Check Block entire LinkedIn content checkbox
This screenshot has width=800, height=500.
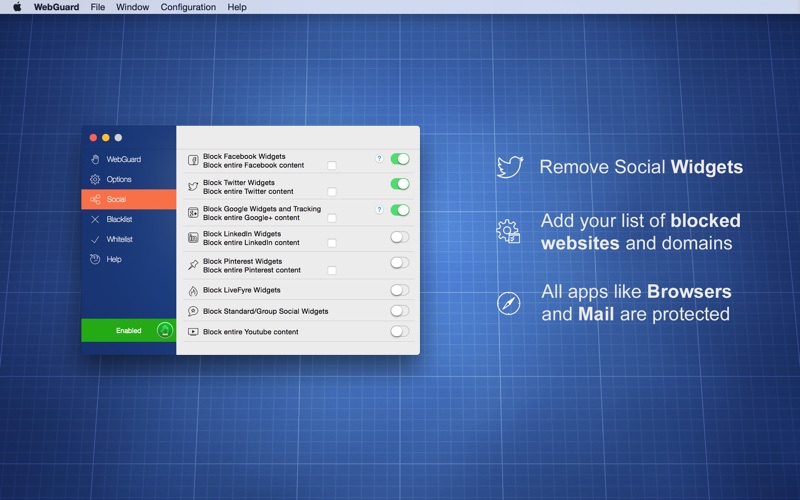[332, 243]
